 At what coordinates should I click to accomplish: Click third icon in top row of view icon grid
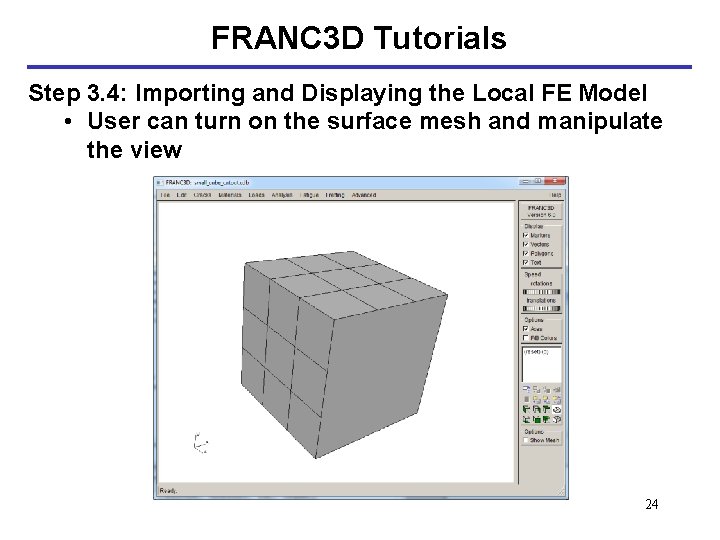coord(546,389)
